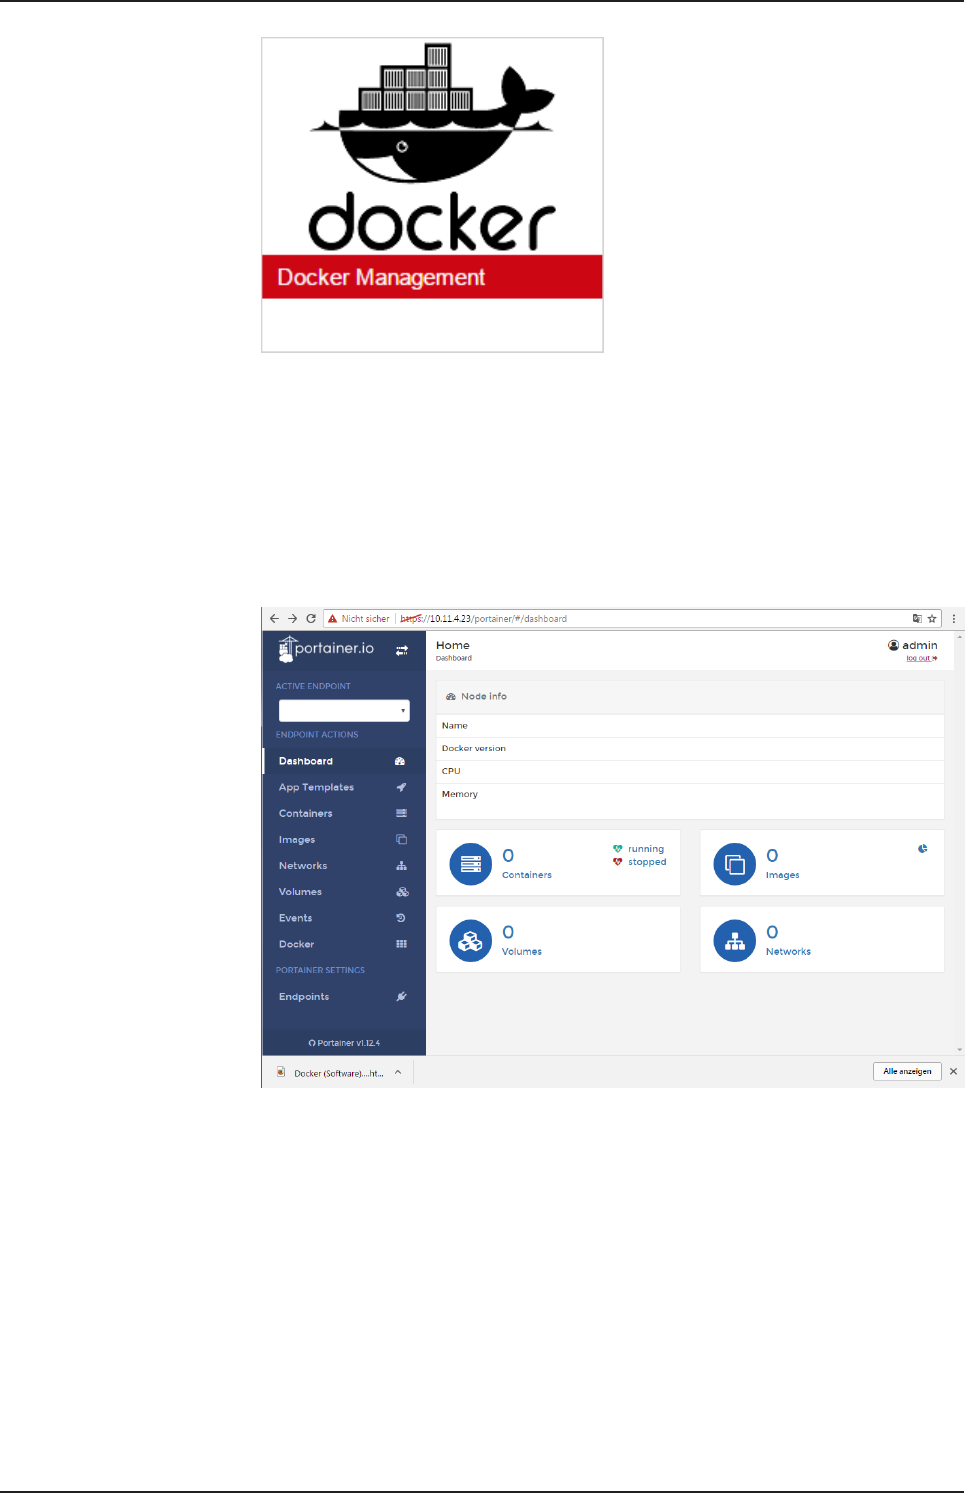Click the Node info header
This screenshot has width=965, height=1493.
690,696
